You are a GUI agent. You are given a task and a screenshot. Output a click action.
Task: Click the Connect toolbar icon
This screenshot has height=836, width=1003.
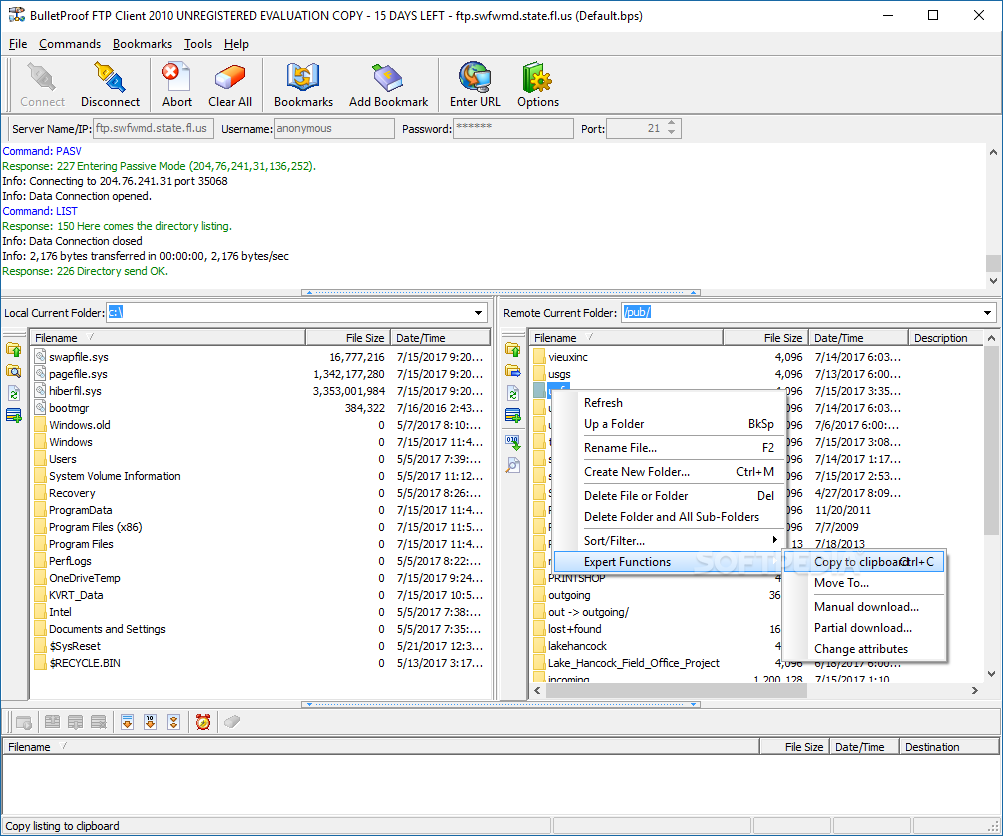(x=42, y=85)
